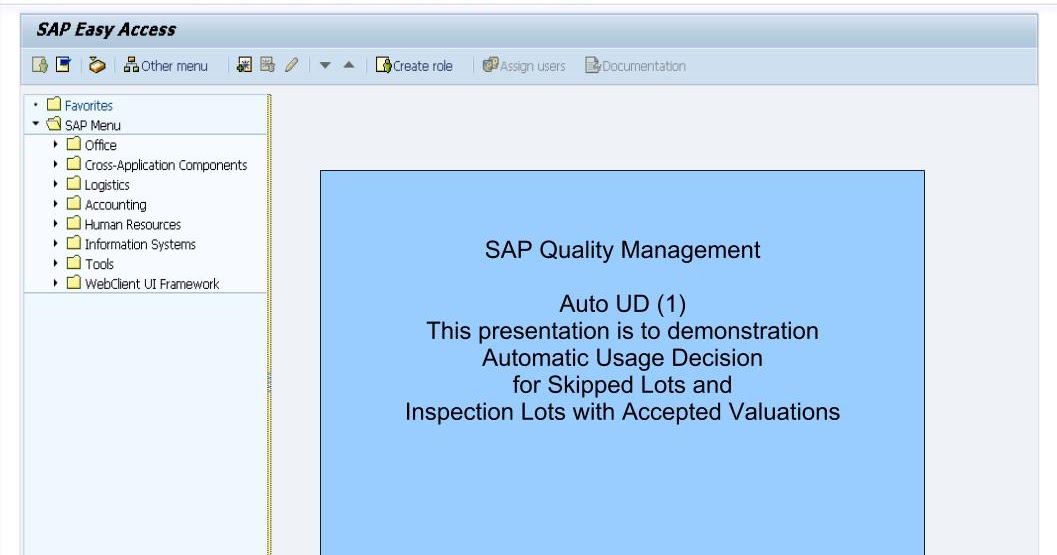Expand the WebClient UI Framework arrow
The height and width of the screenshot is (555, 1057).
[55, 283]
